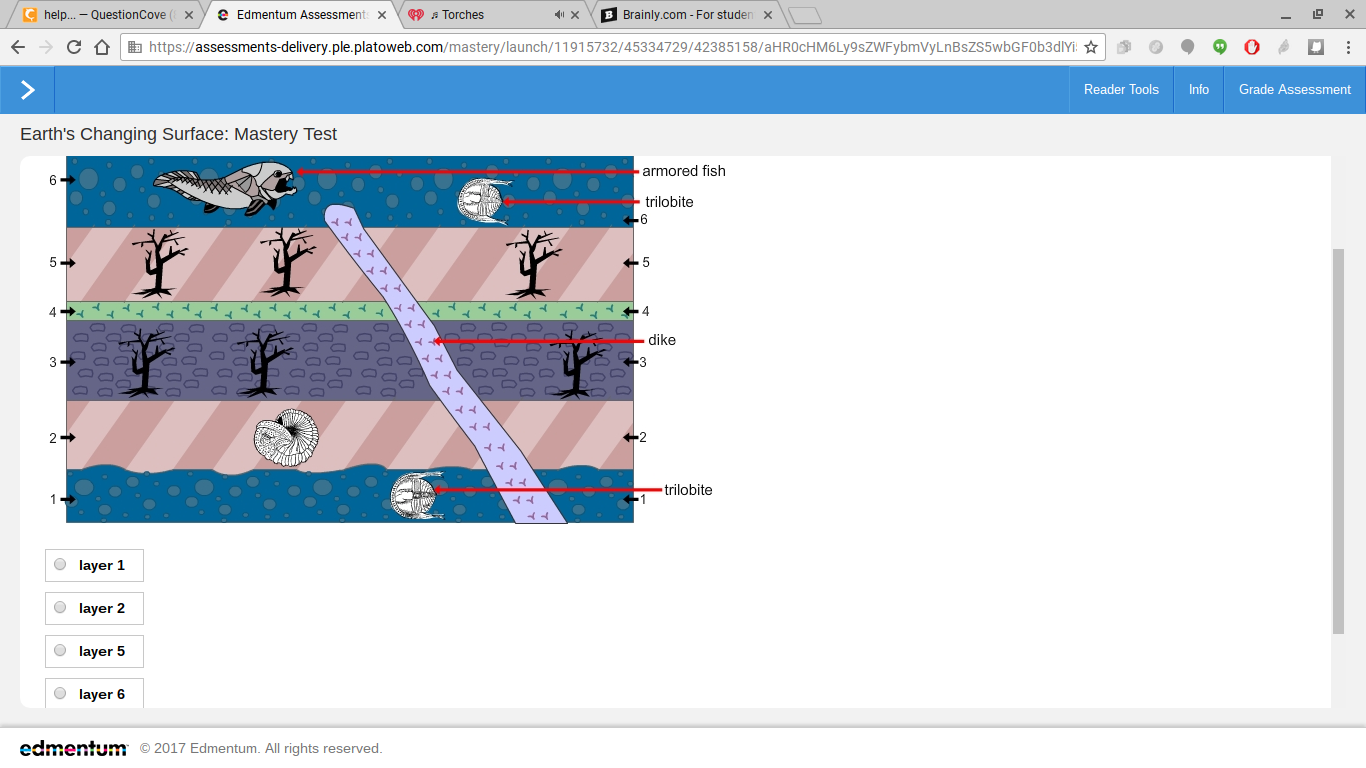This screenshot has width=1366, height=768.
Task: Click the browser back arrow
Action: point(17,47)
